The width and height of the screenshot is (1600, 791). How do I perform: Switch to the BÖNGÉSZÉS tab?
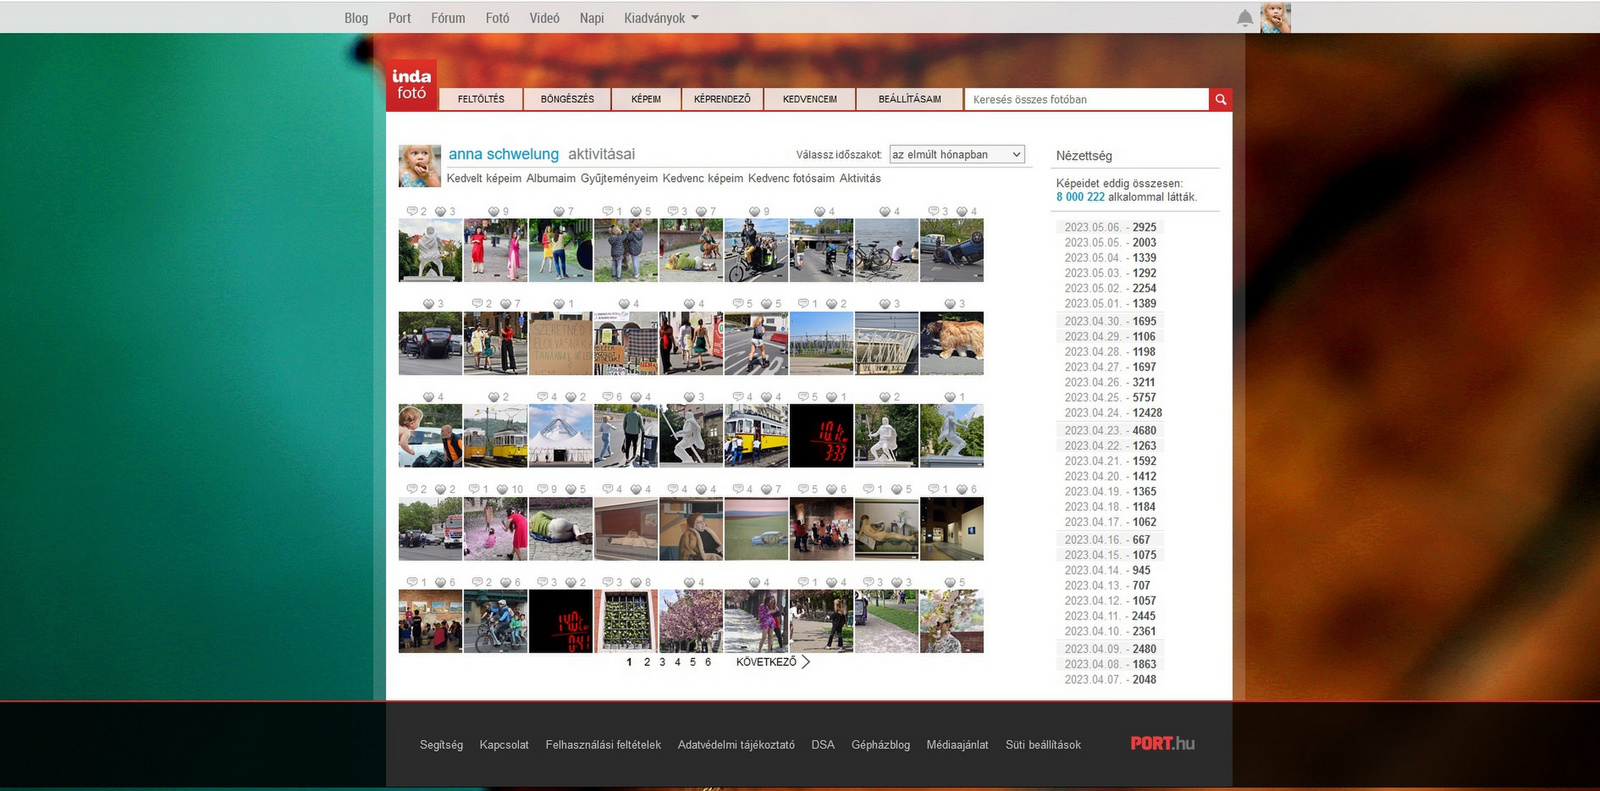pos(567,99)
